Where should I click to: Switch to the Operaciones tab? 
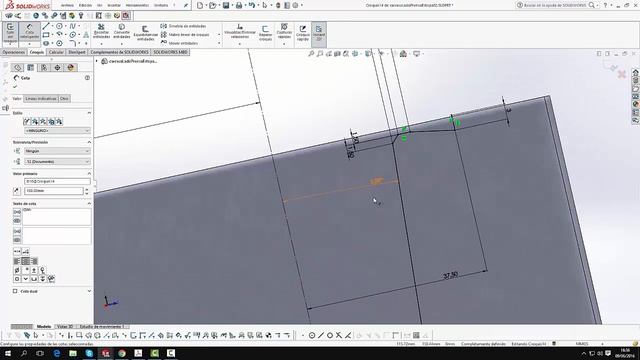(x=13, y=52)
